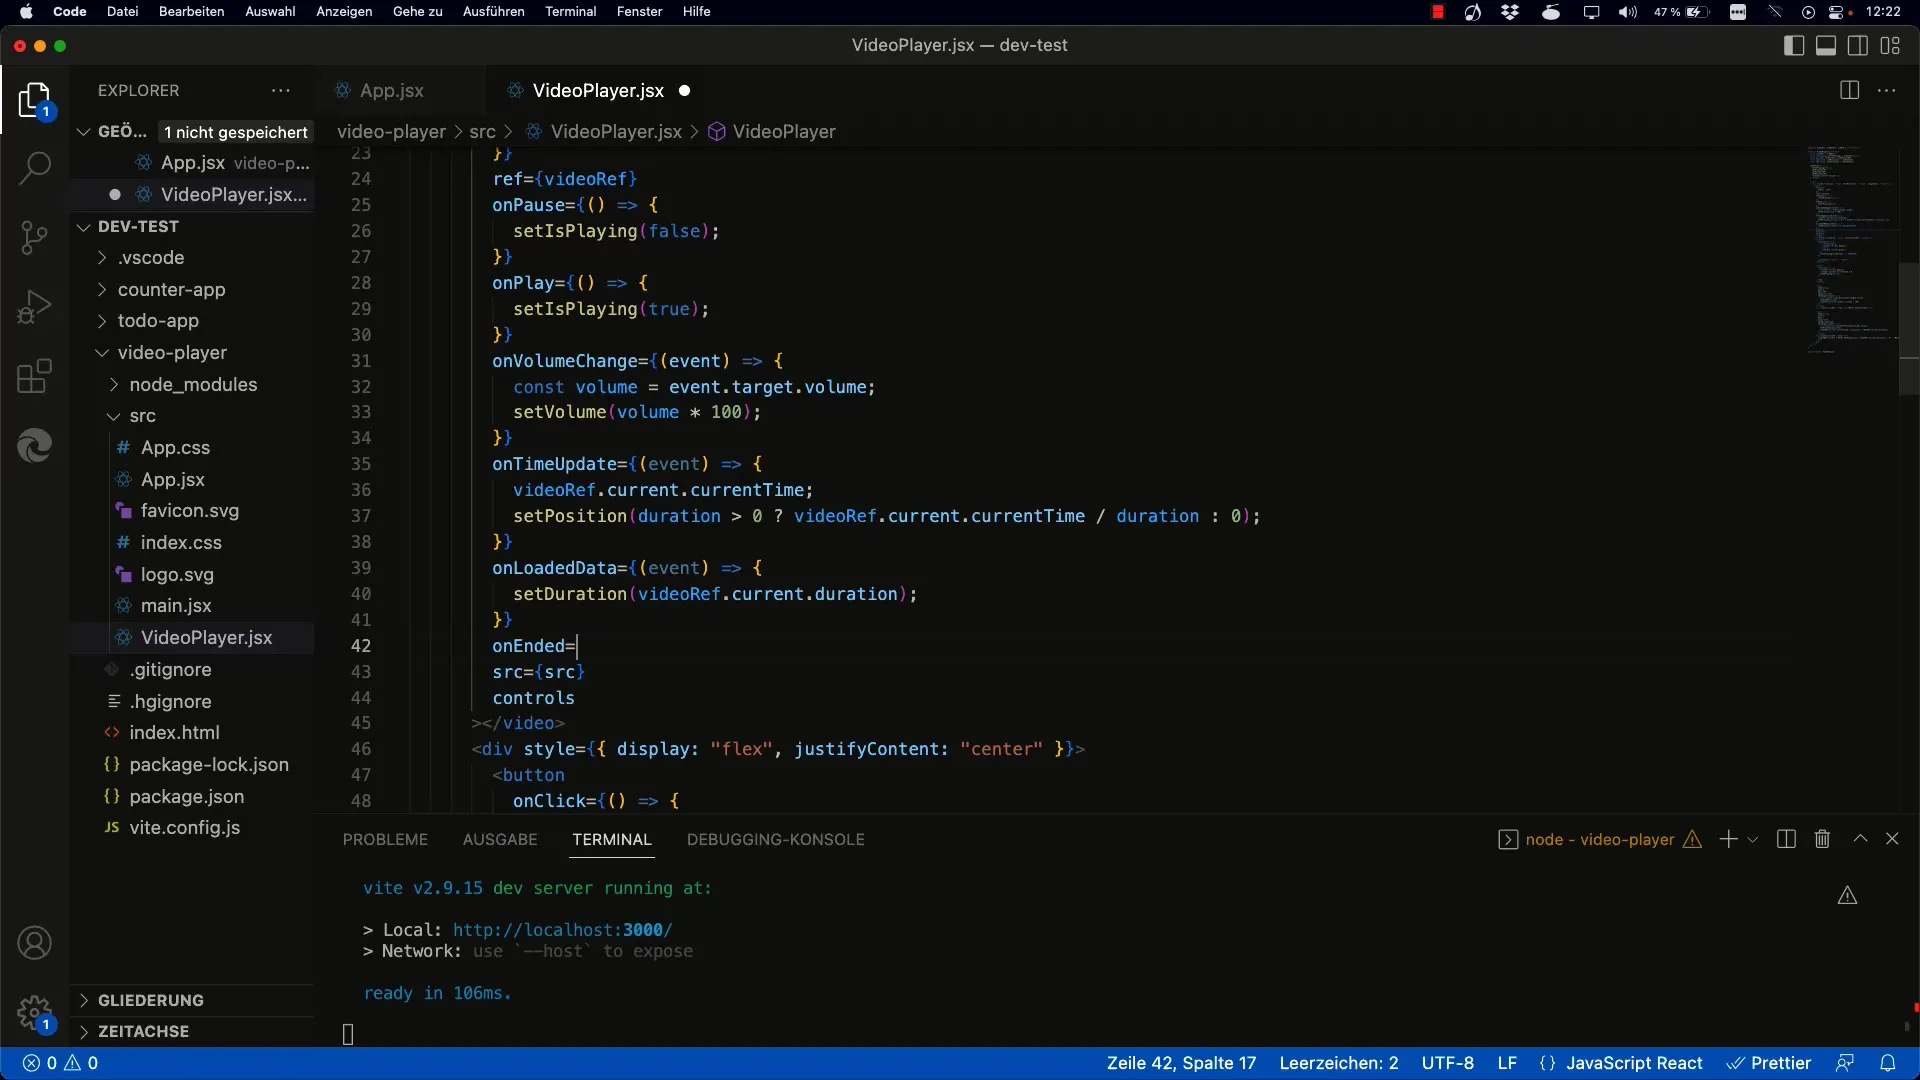The image size is (1920, 1080).
Task: Open the Ausführen menu
Action: tap(493, 11)
